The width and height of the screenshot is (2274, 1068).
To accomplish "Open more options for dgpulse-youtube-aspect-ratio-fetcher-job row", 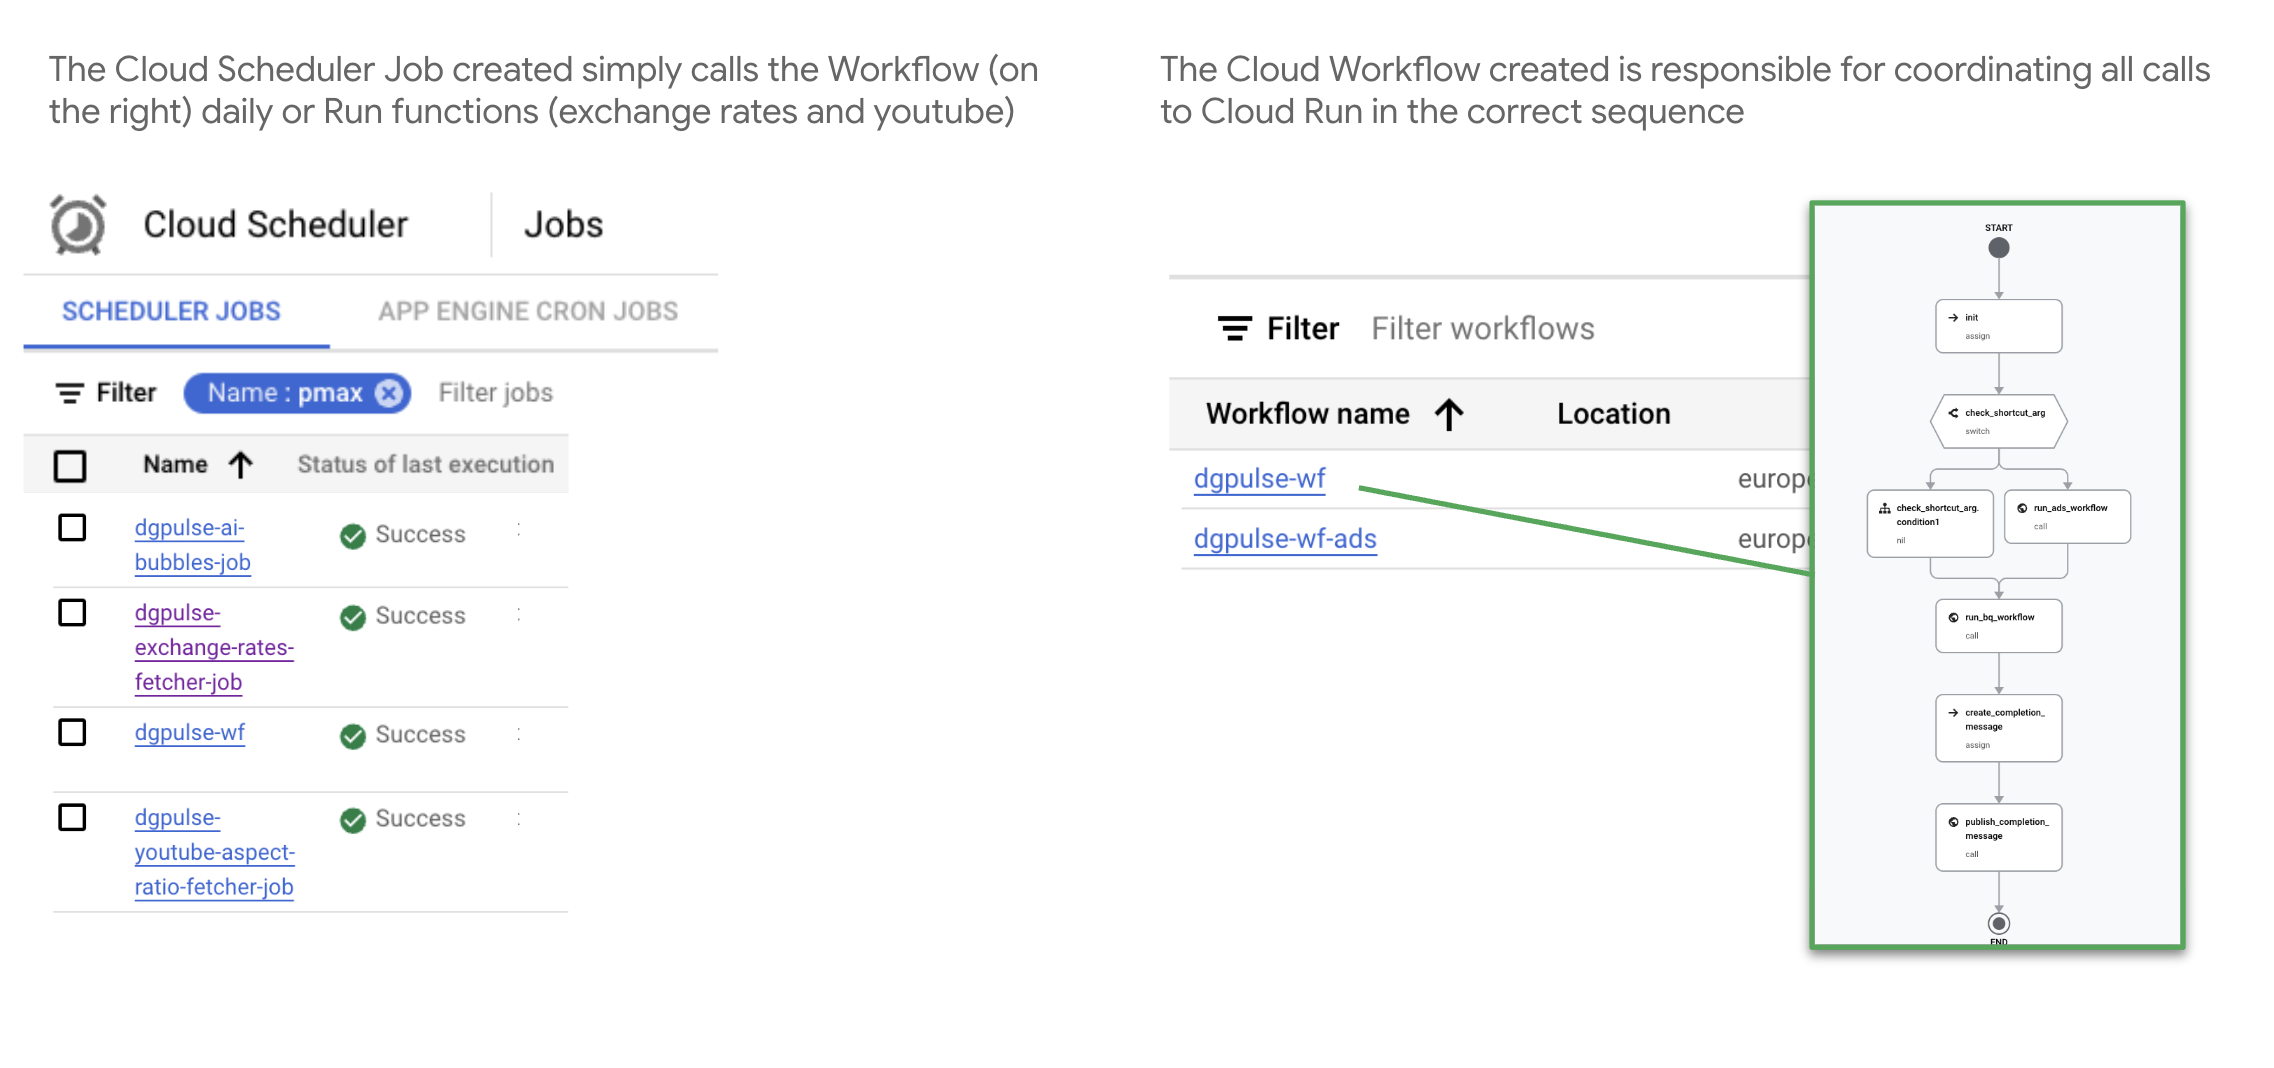I will 519,819.
